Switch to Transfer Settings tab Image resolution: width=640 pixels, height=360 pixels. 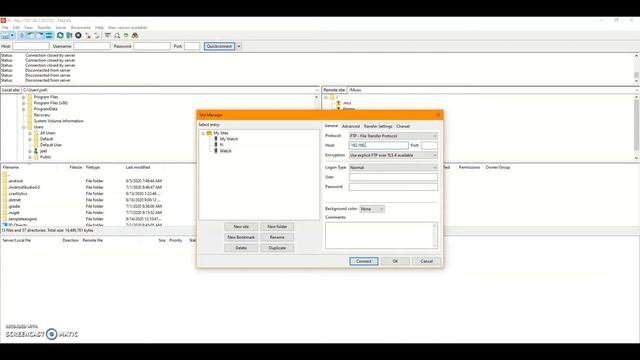[378, 126]
